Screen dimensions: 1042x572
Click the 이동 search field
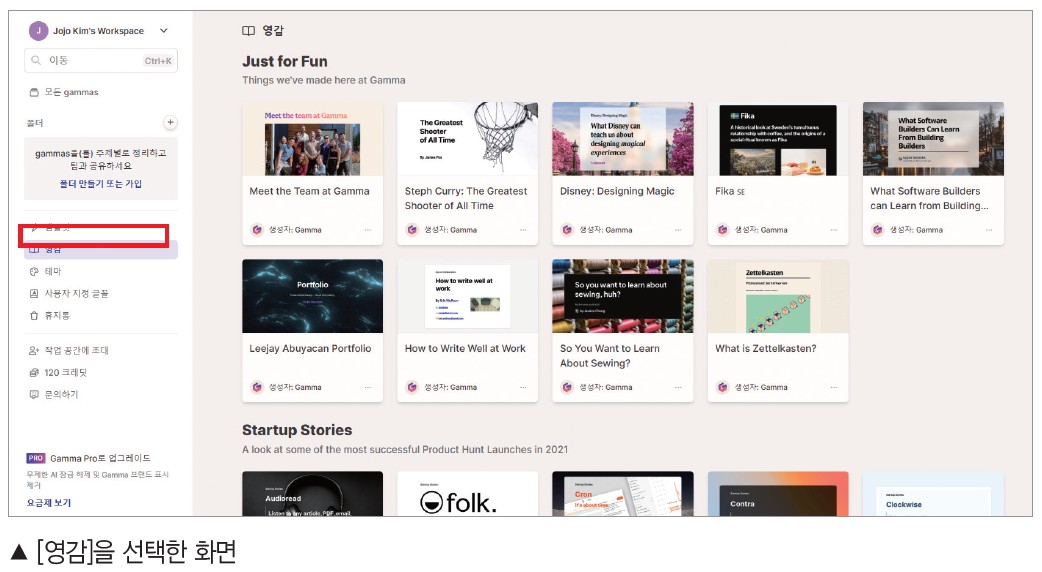click(x=101, y=60)
